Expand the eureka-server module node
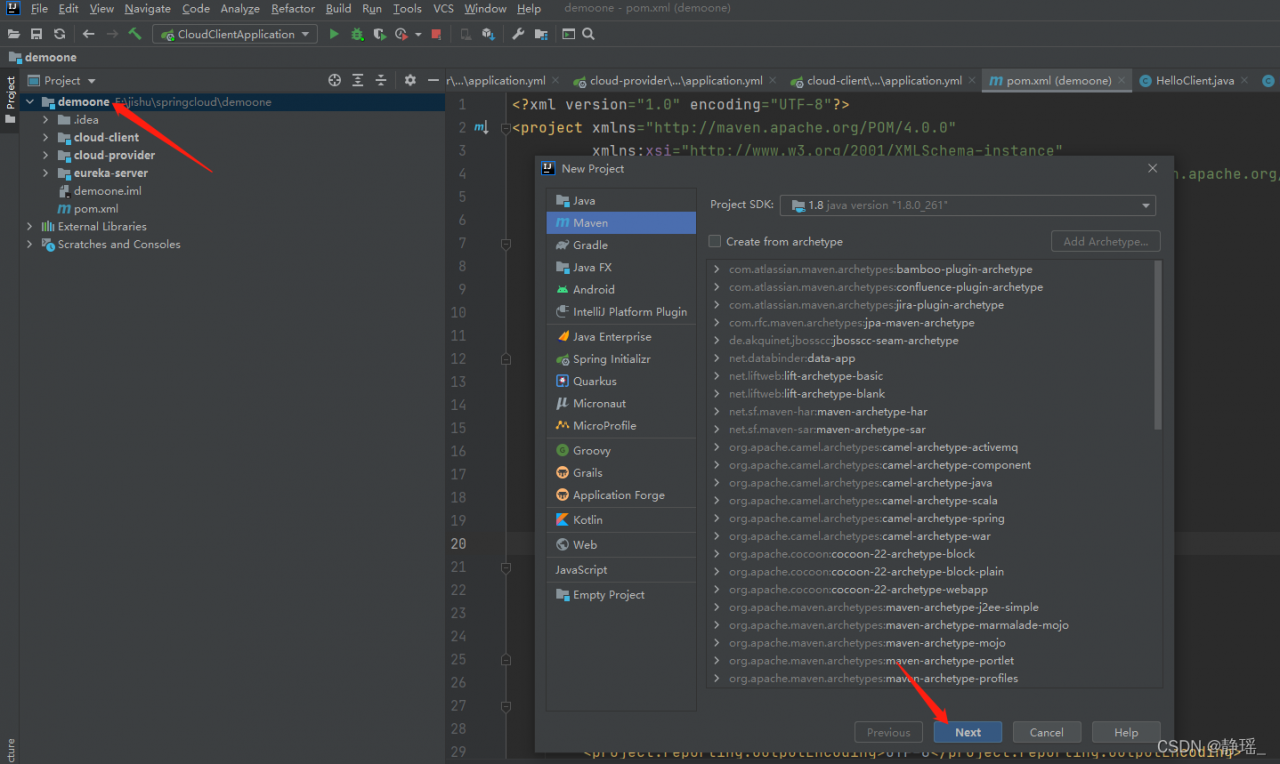Screen dimensions: 1280x764 coord(46,173)
